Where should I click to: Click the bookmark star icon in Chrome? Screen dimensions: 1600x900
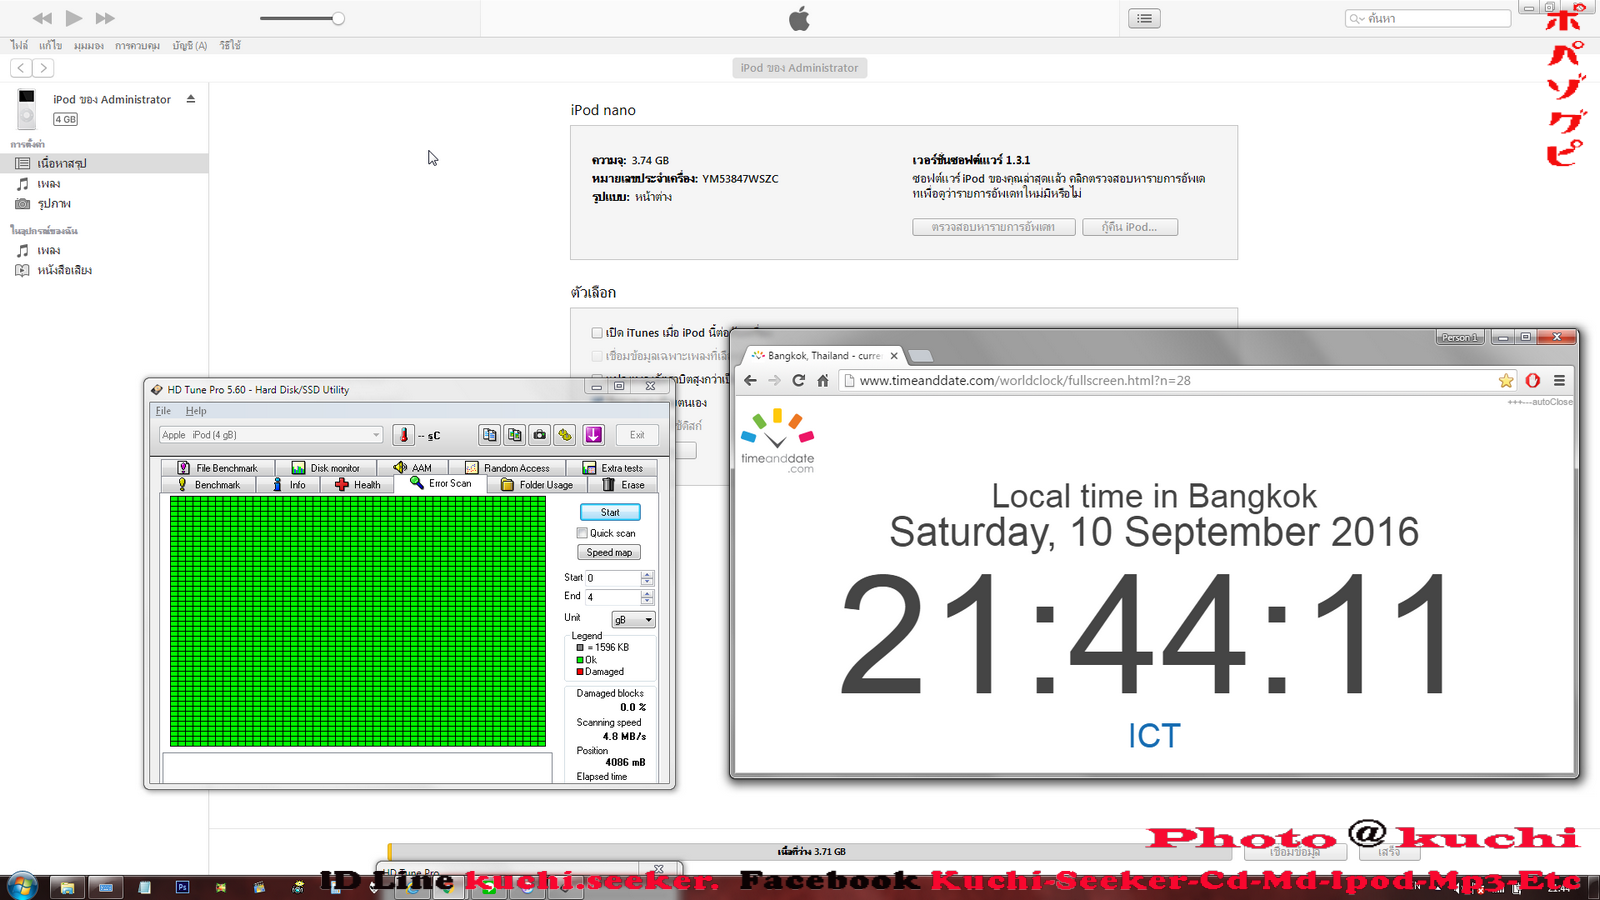pos(1506,380)
